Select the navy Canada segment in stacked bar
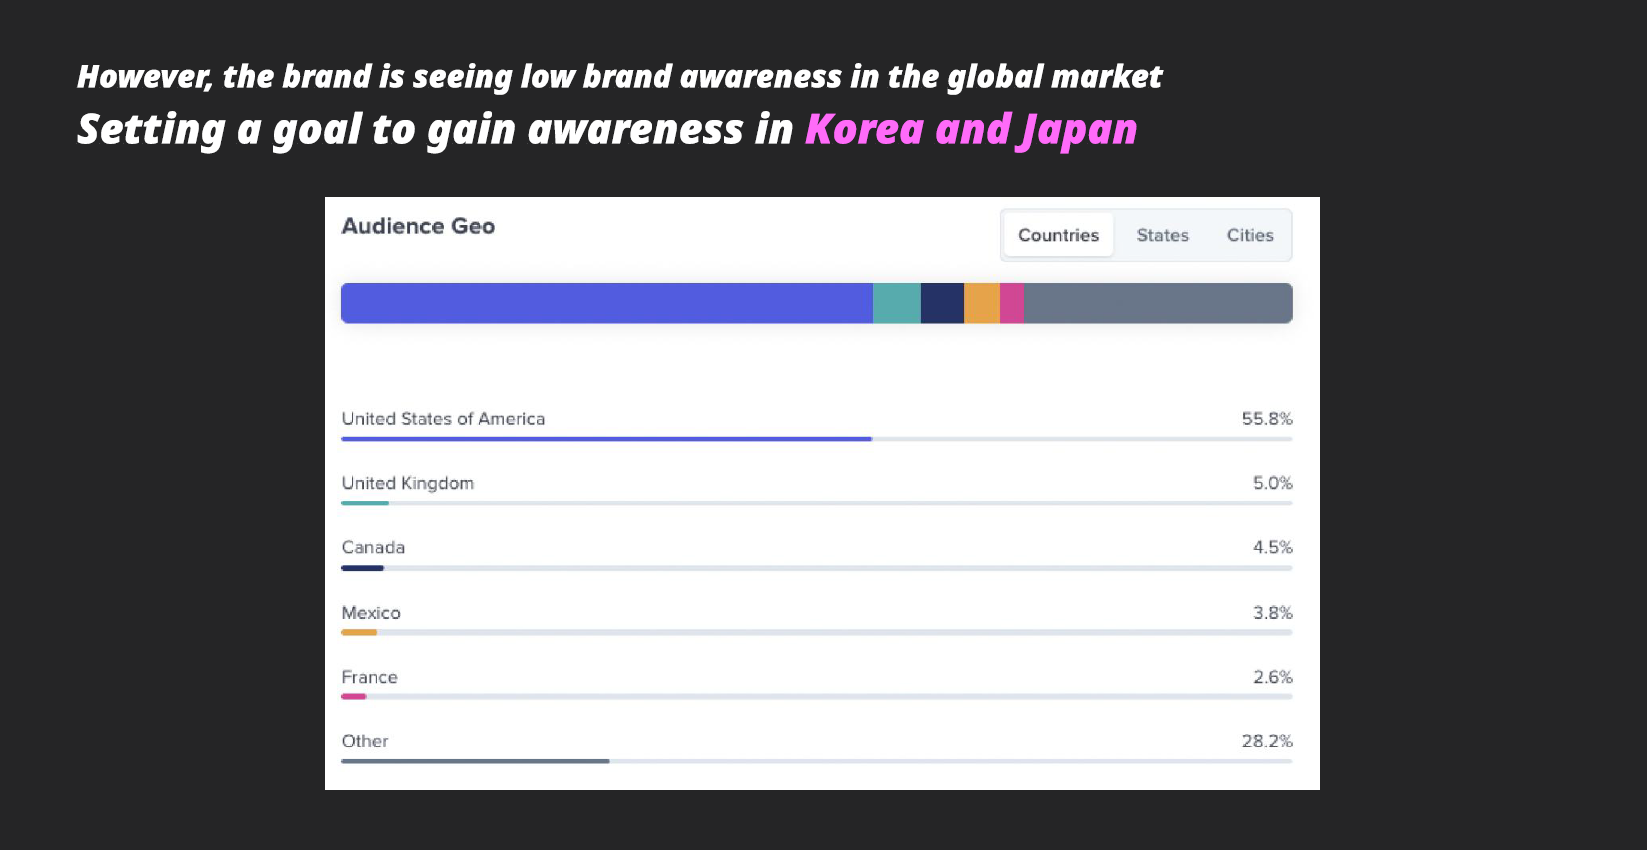This screenshot has height=850, width=1647. click(942, 303)
